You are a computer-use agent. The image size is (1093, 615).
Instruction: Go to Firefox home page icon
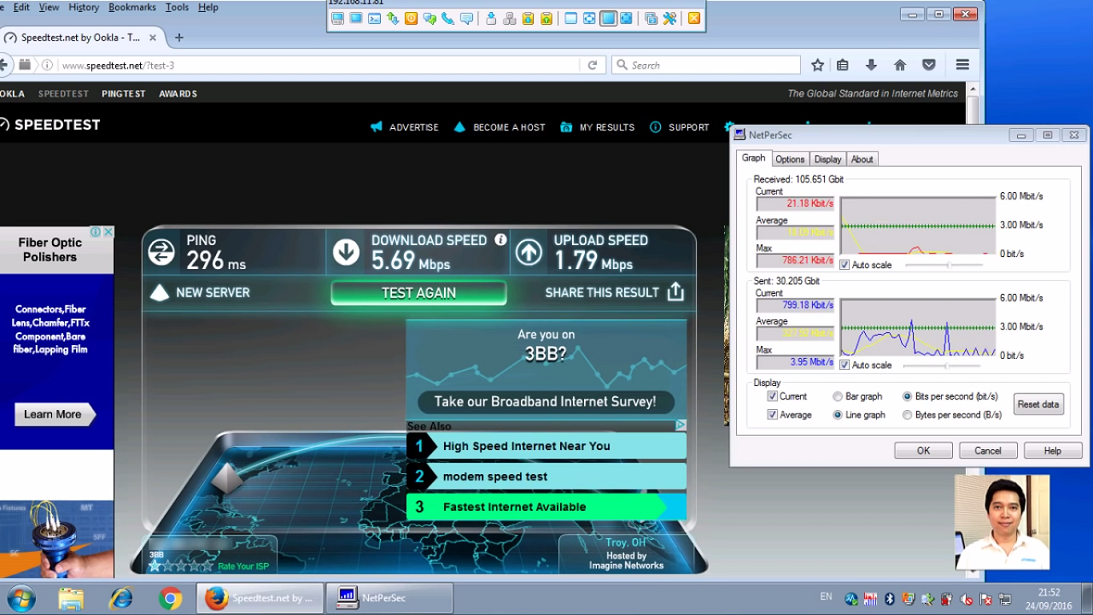(900, 65)
